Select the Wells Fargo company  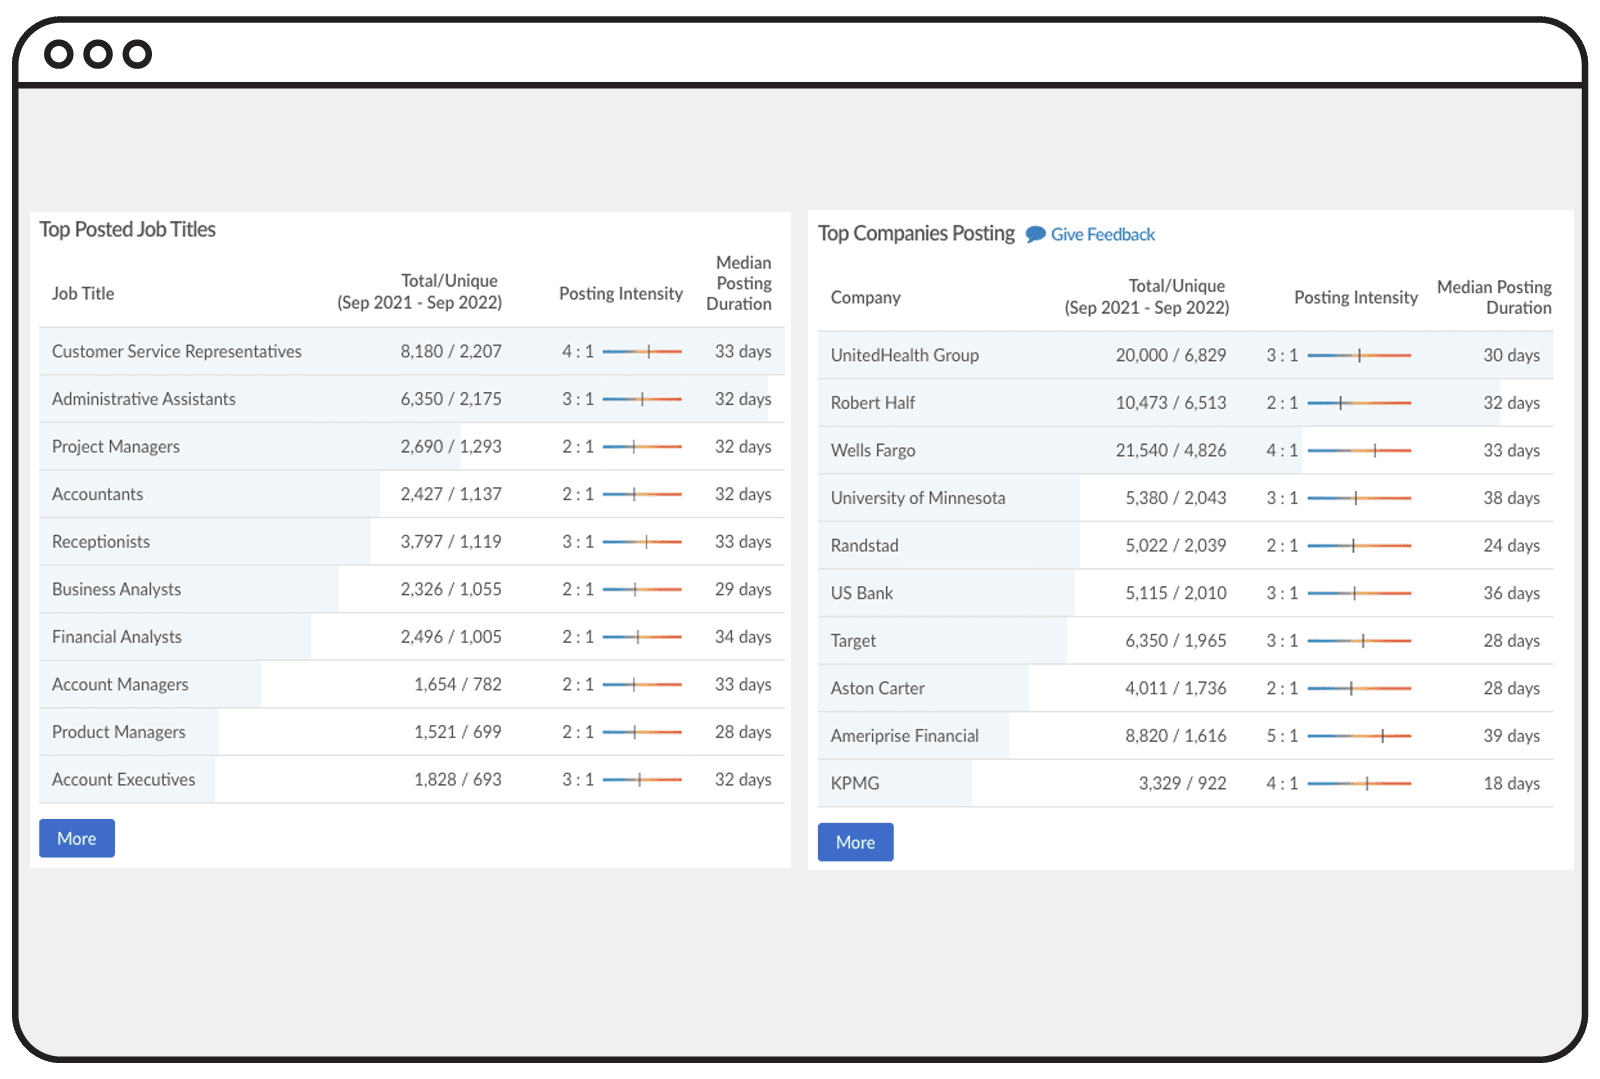coord(873,450)
